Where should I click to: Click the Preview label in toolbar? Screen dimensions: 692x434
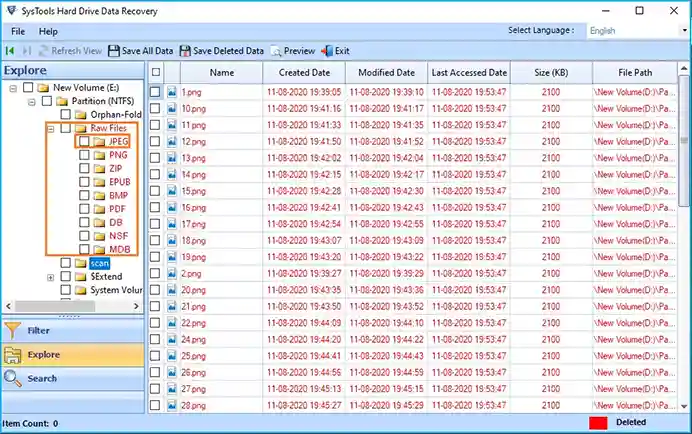point(299,51)
